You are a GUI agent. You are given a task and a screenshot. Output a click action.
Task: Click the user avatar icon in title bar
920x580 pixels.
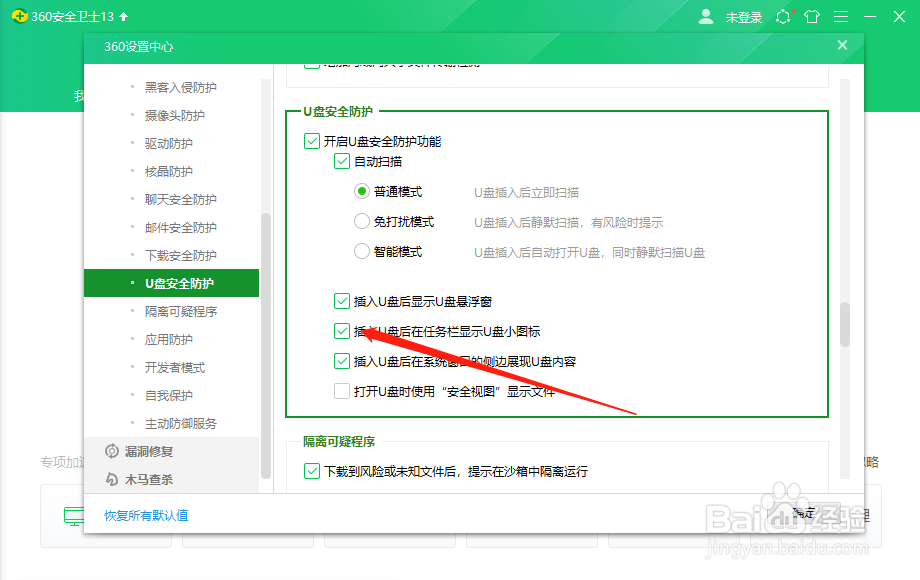coord(706,16)
